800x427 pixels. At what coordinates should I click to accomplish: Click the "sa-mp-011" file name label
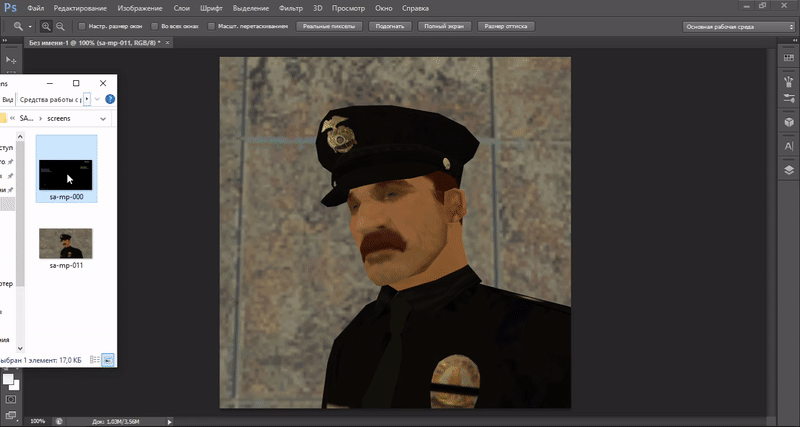tap(66, 265)
